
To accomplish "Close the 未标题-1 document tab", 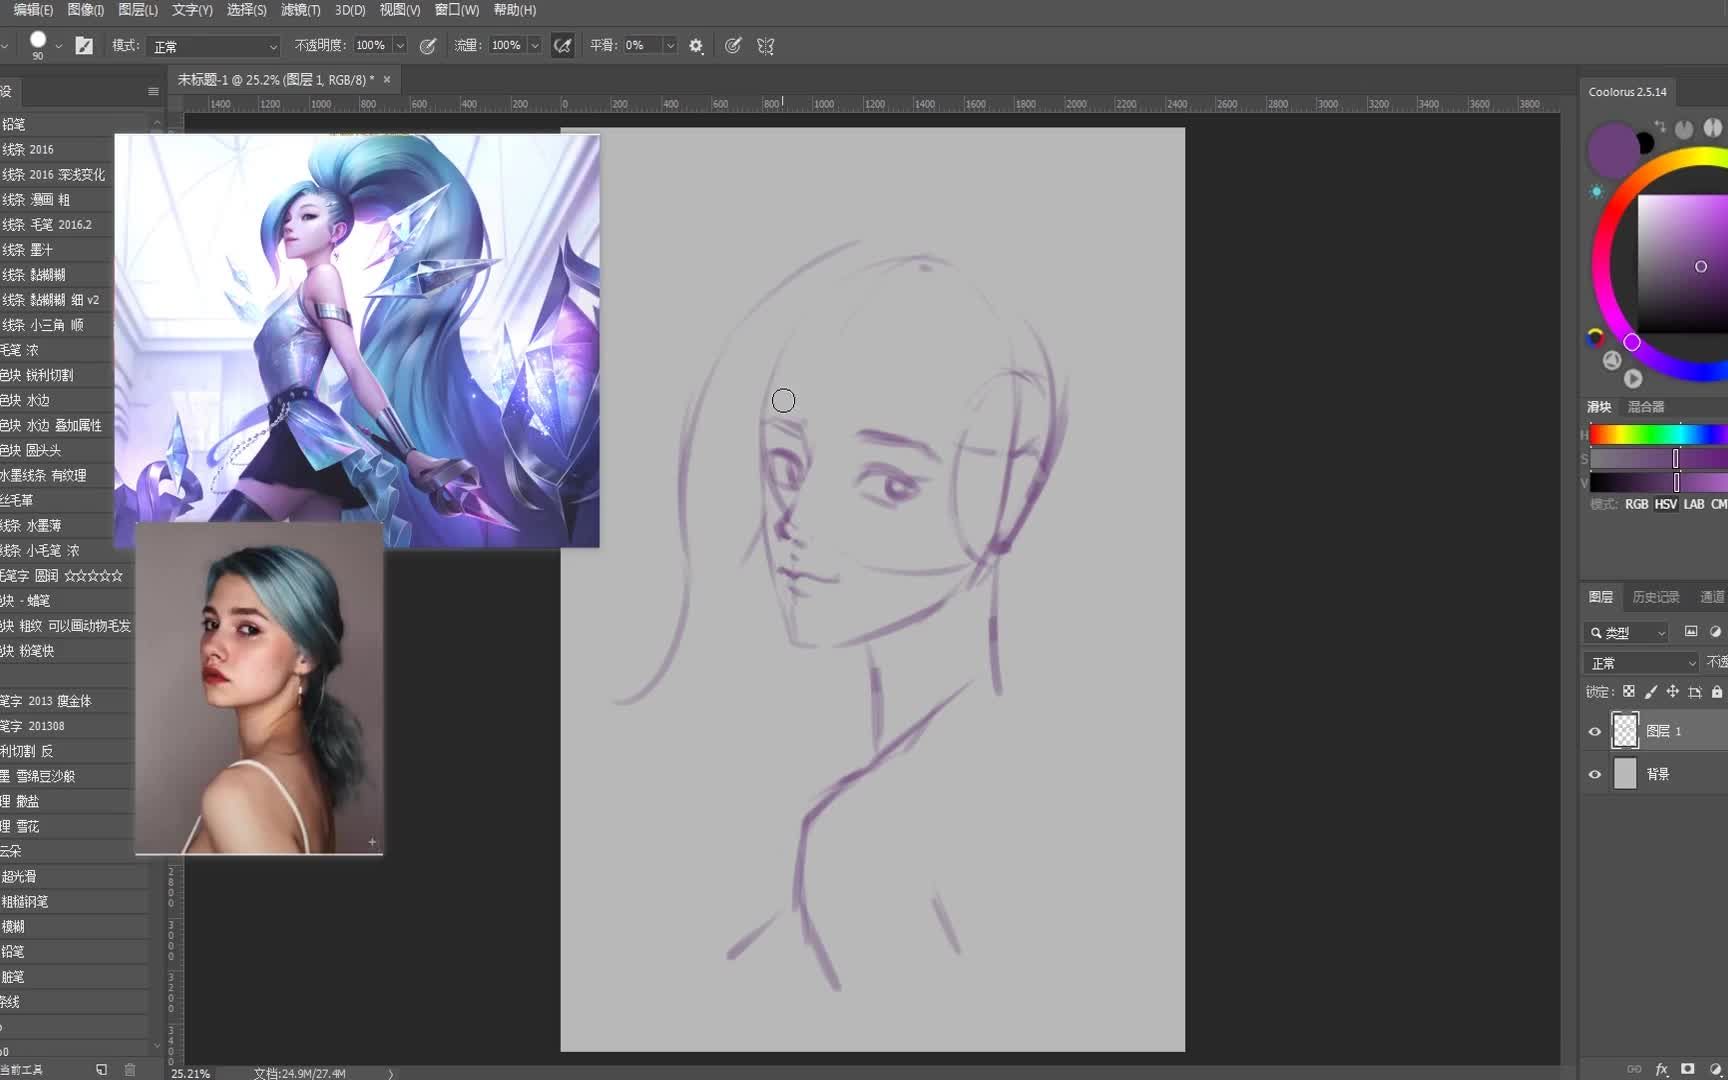I will (x=387, y=80).
